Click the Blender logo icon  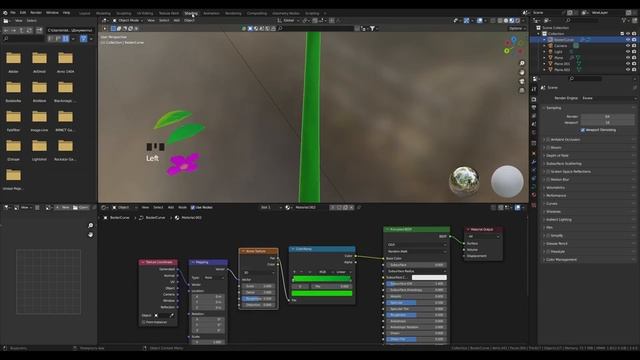(5, 13)
